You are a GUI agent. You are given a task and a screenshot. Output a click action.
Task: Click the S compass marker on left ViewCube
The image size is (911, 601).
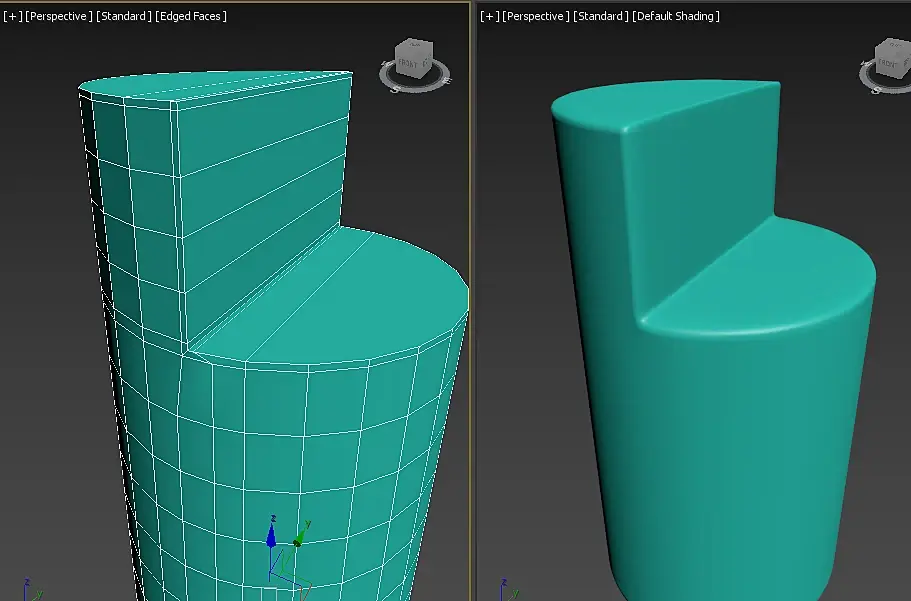tap(397, 89)
